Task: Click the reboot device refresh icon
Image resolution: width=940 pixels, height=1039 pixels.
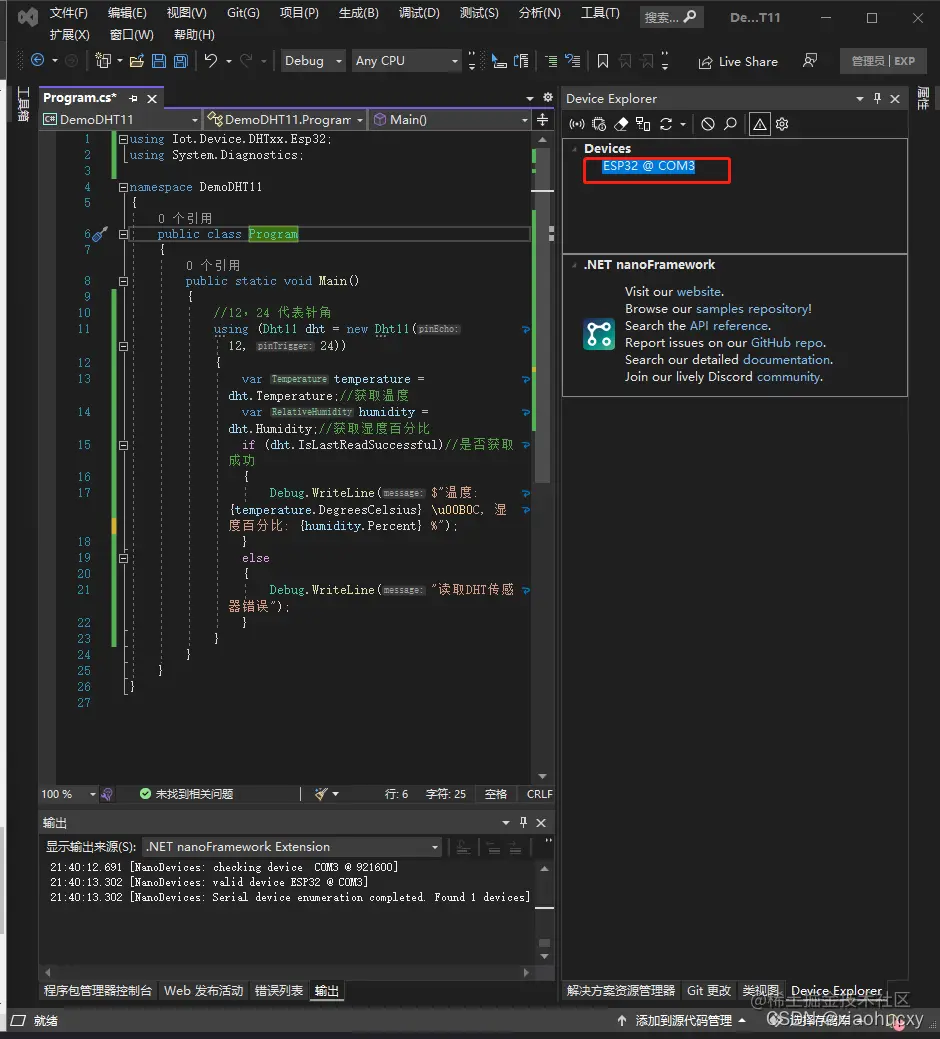Action: click(x=666, y=124)
